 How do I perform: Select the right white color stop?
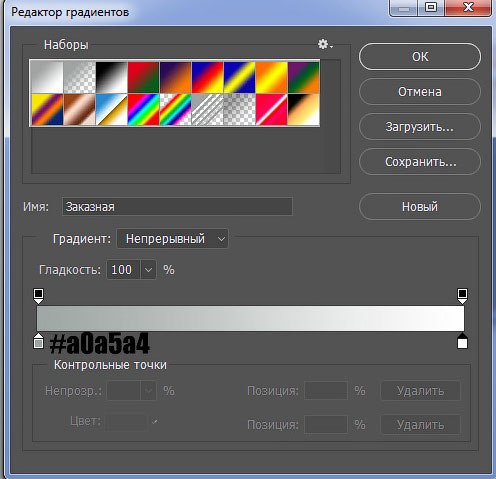[x=462, y=341]
